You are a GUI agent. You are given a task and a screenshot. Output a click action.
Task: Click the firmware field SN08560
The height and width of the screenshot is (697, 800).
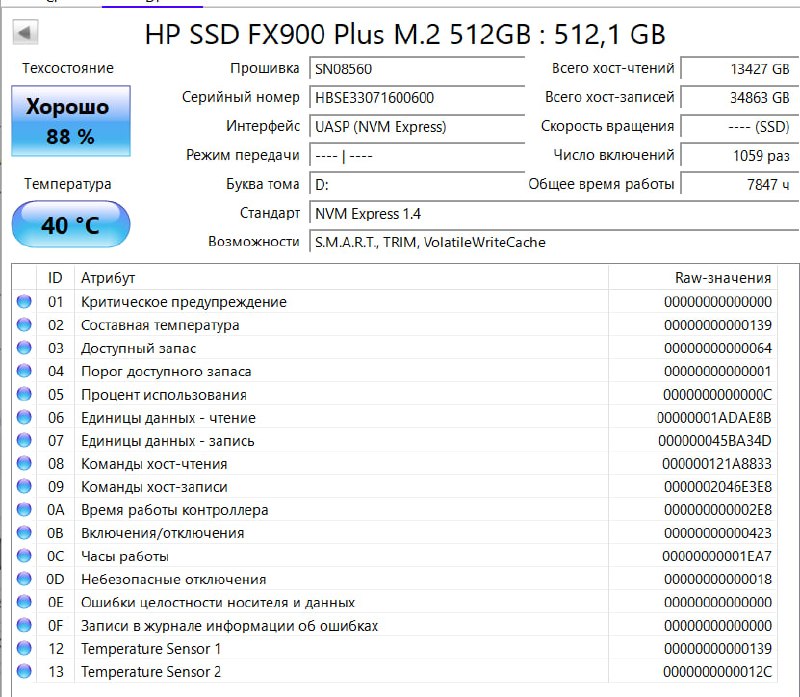click(x=415, y=69)
